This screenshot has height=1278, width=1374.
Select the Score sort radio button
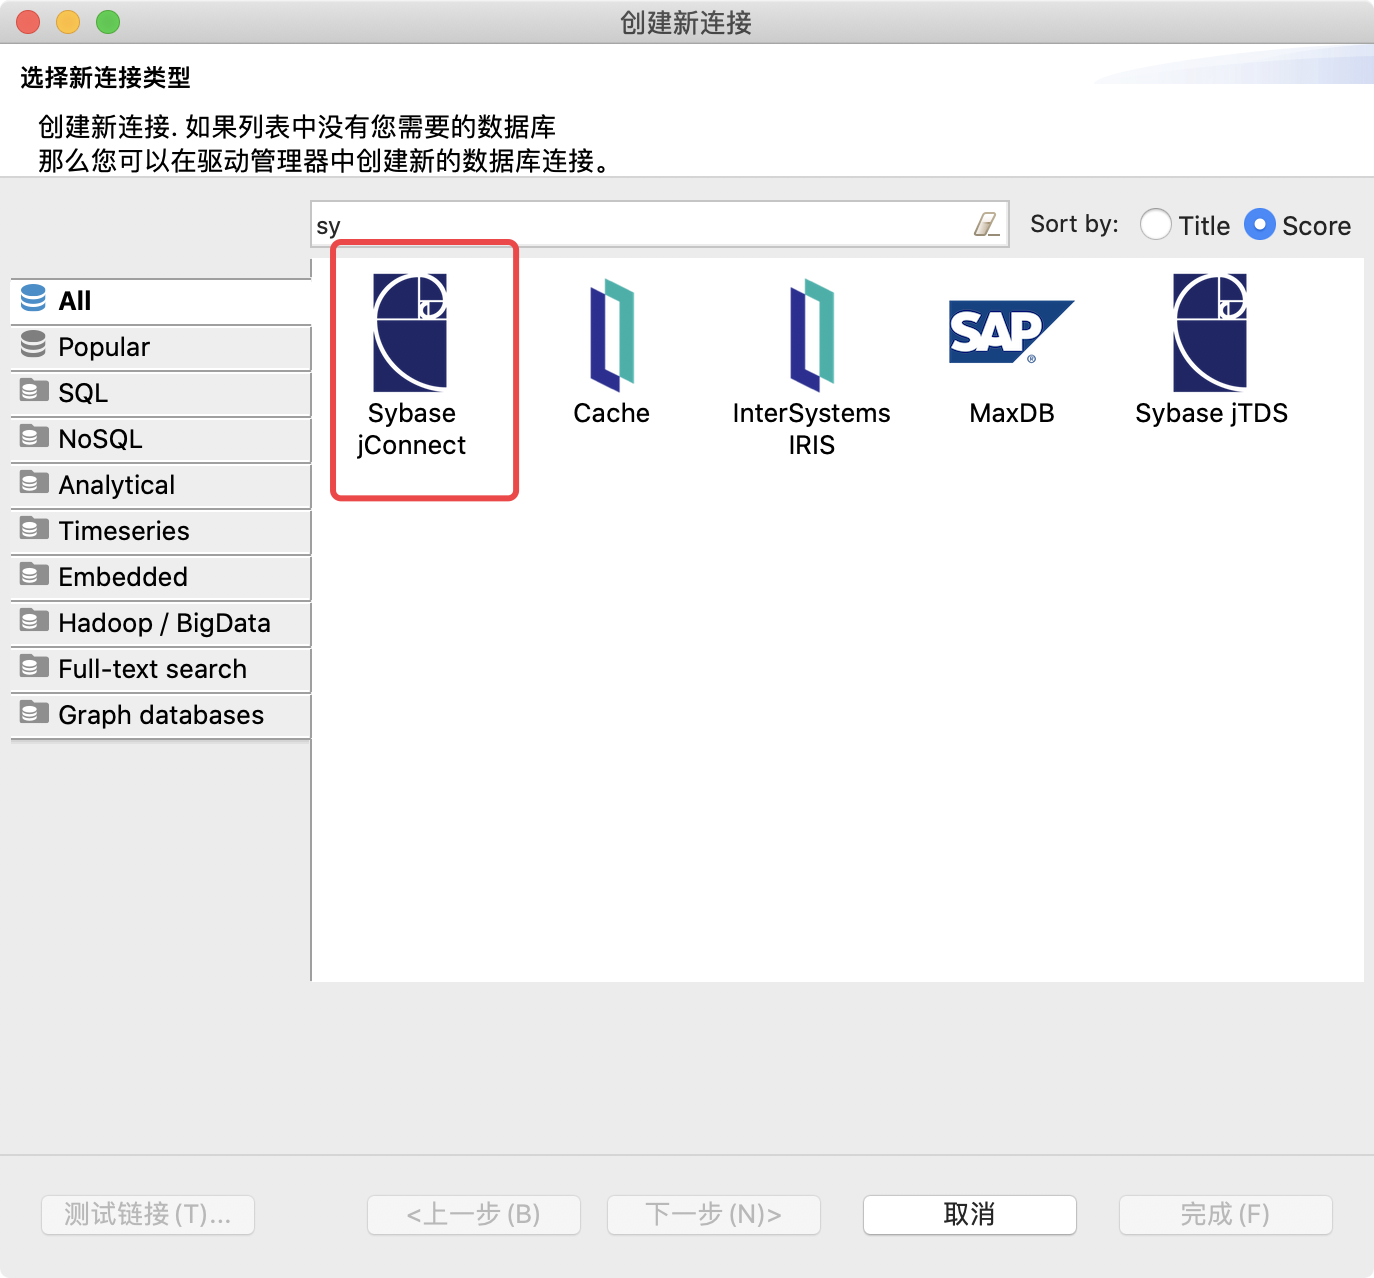(1260, 225)
